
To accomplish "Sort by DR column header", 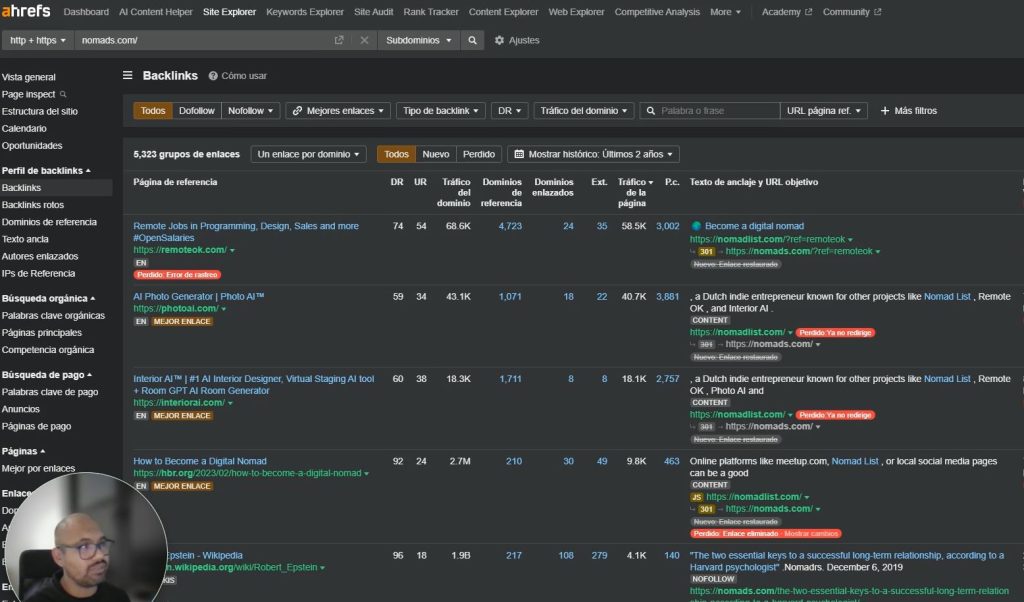I will click(396, 182).
